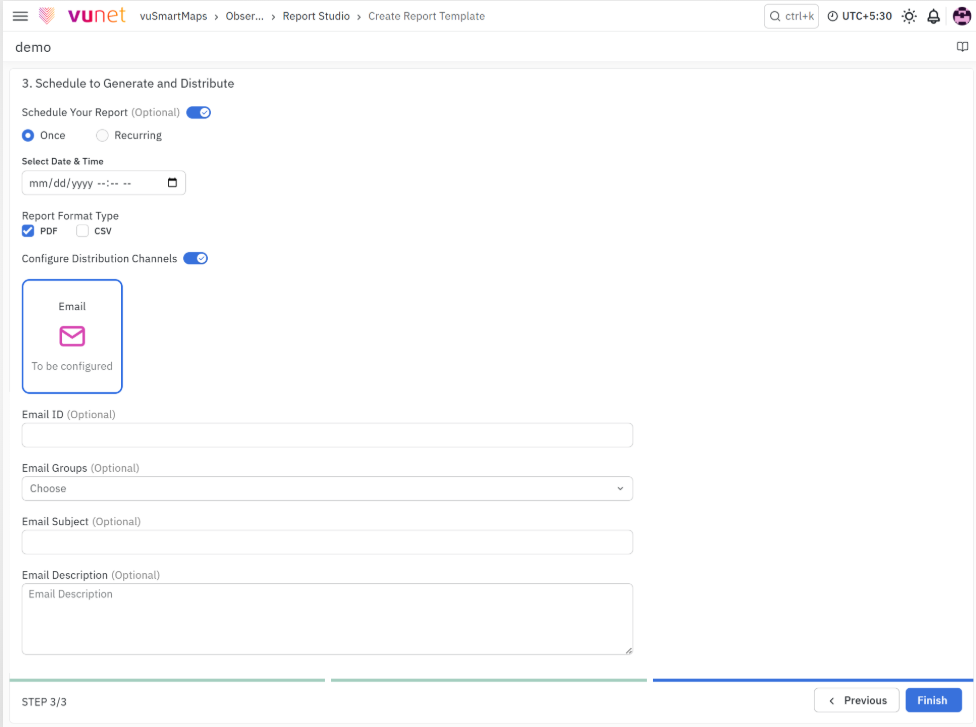Open the UTC+5:30 timezone clock

point(859,16)
